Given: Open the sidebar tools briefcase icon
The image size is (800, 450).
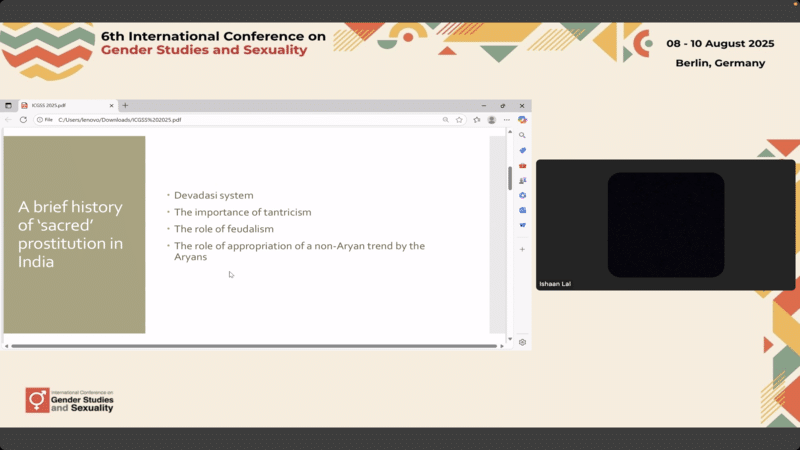Looking at the screenshot, I should 522,165.
